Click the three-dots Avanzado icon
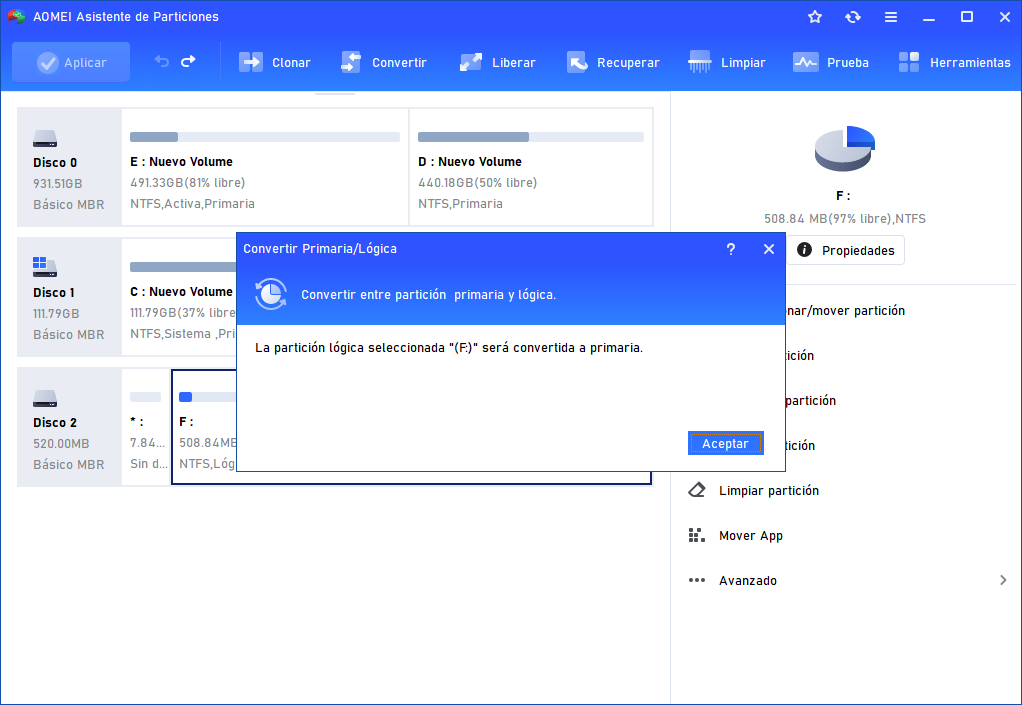The height and width of the screenshot is (705, 1022). pos(697,580)
